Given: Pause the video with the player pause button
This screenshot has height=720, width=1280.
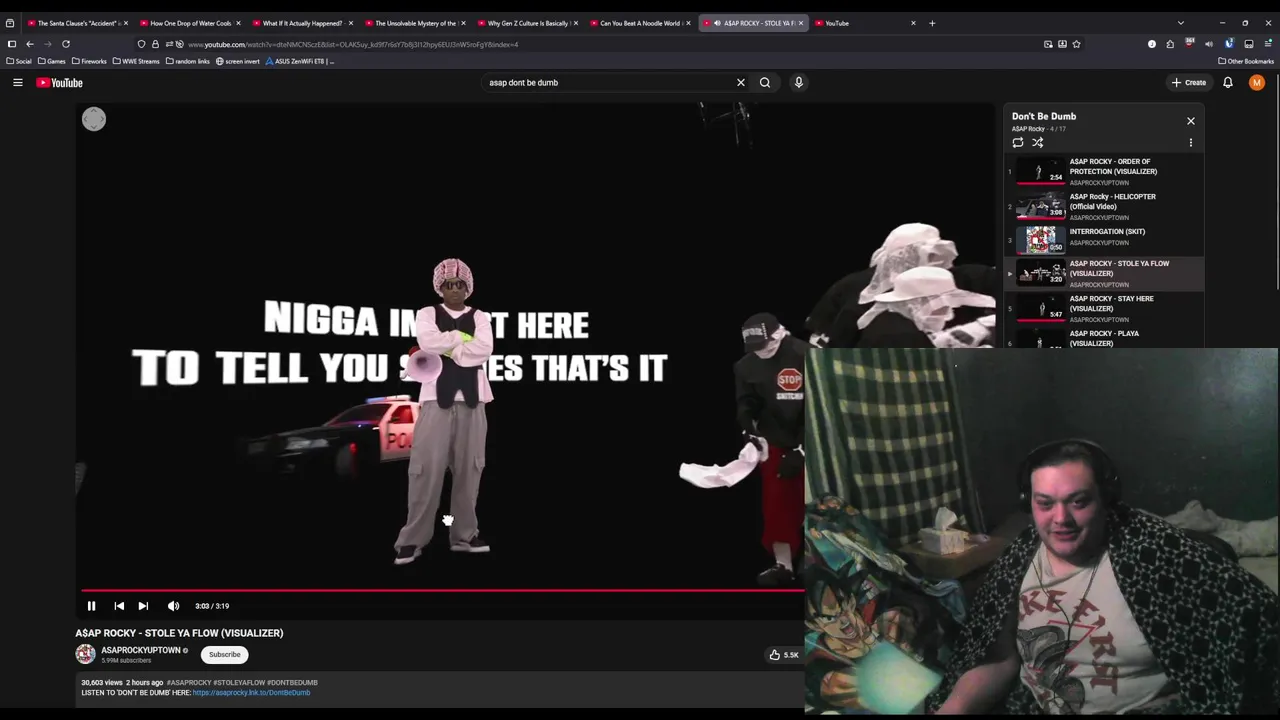Looking at the screenshot, I should tap(91, 606).
